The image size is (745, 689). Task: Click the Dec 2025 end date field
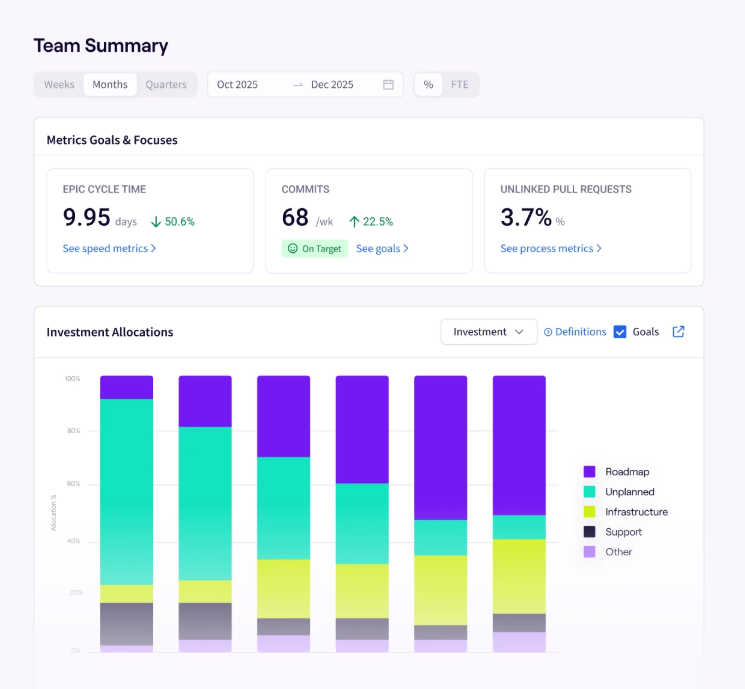coord(332,85)
